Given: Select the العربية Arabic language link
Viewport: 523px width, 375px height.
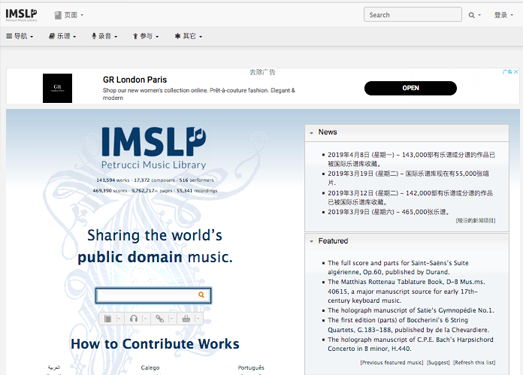Looking at the screenshot, I should coord(54,368).
